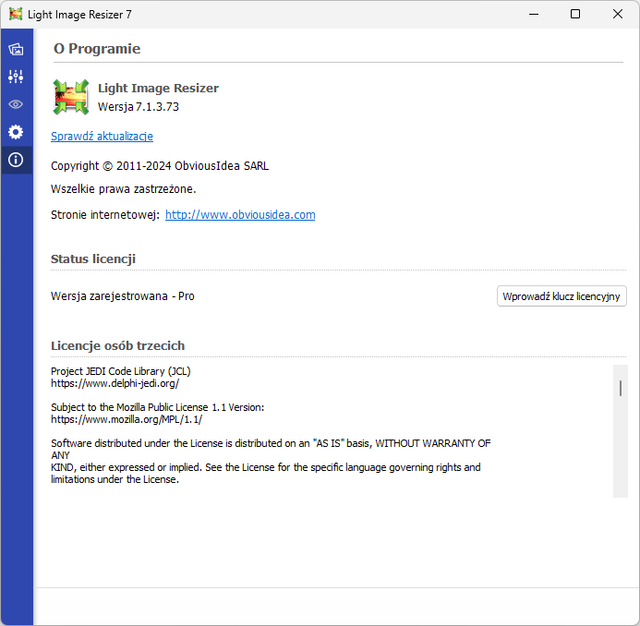Click the text Wersja zarejestrowana - Pro
The height and width of the screenshot is (626, 640).
122,296
